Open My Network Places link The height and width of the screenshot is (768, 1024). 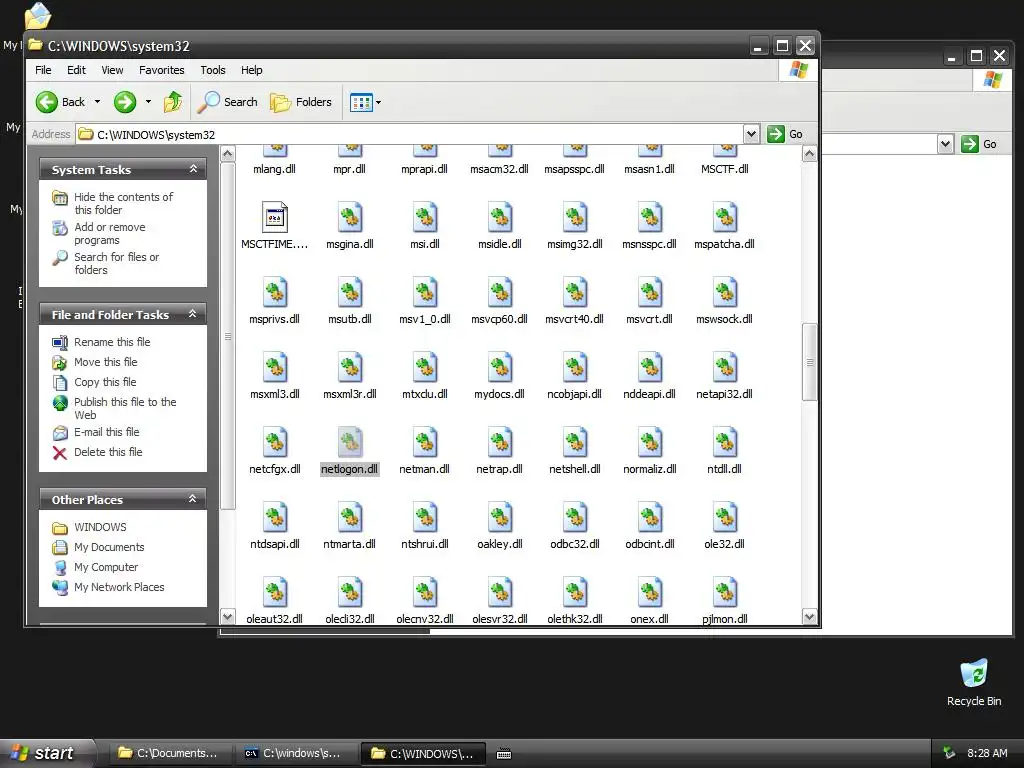(119, 587)
